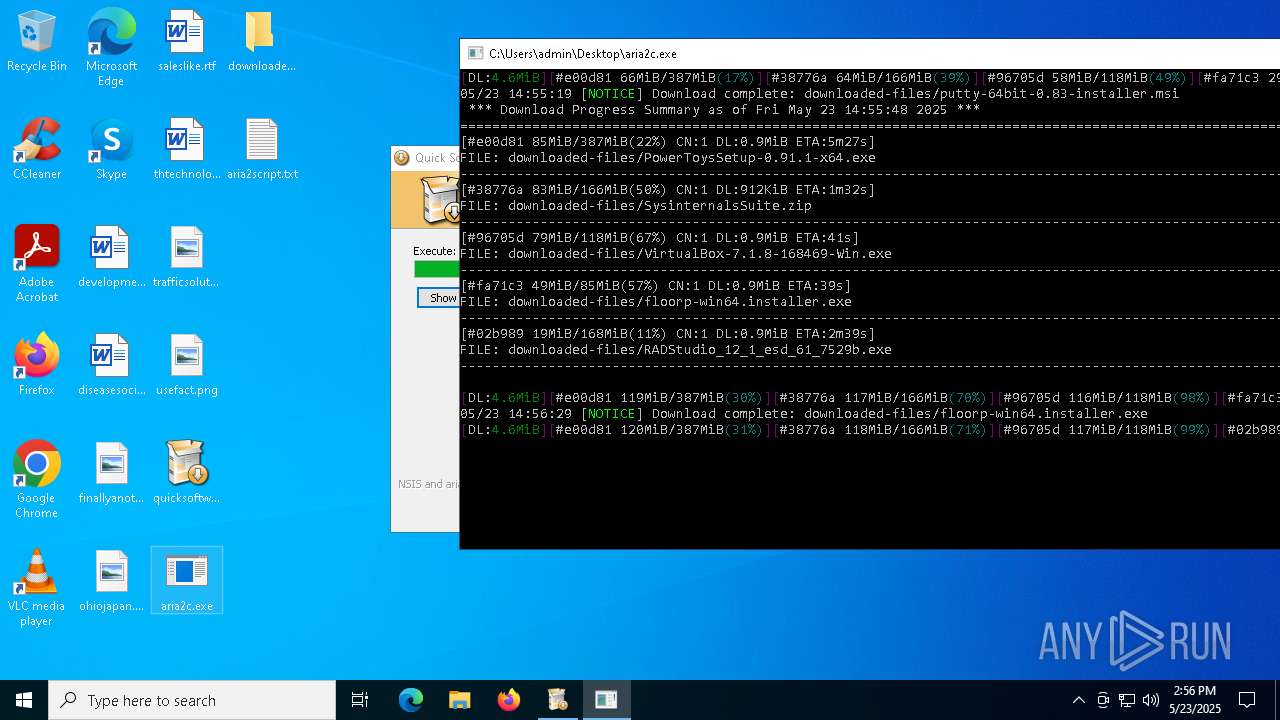Open Firefox from the taskbar
The image size is (1280, 720).
508,700
